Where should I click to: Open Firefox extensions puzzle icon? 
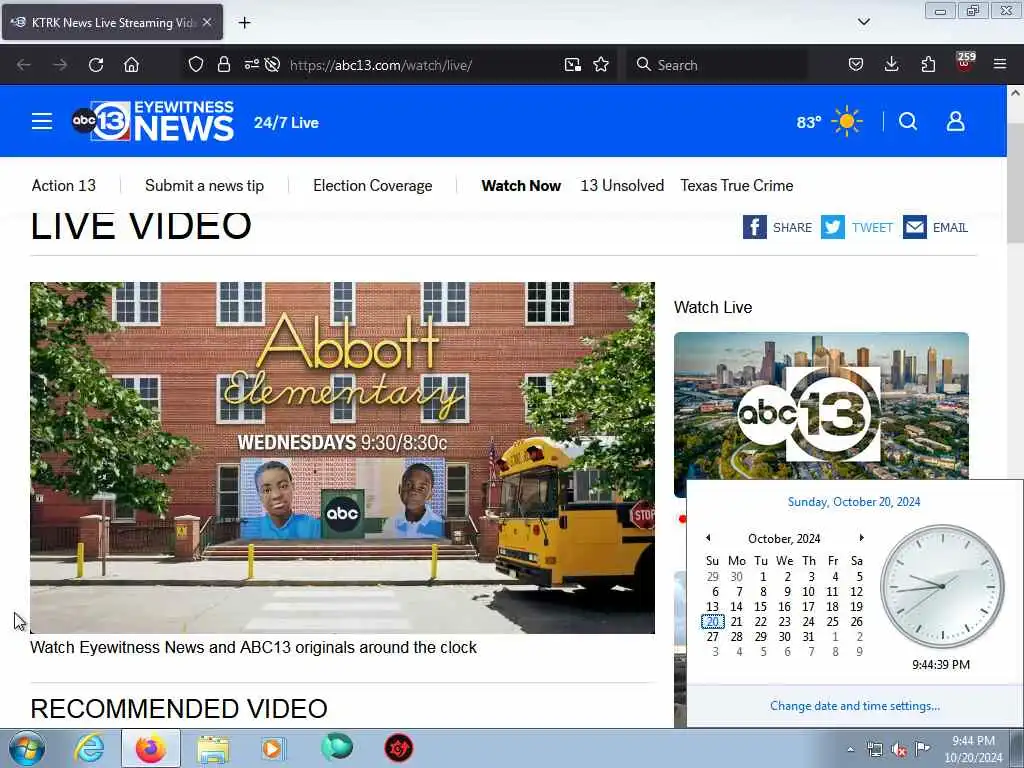(x=928, y=65)
